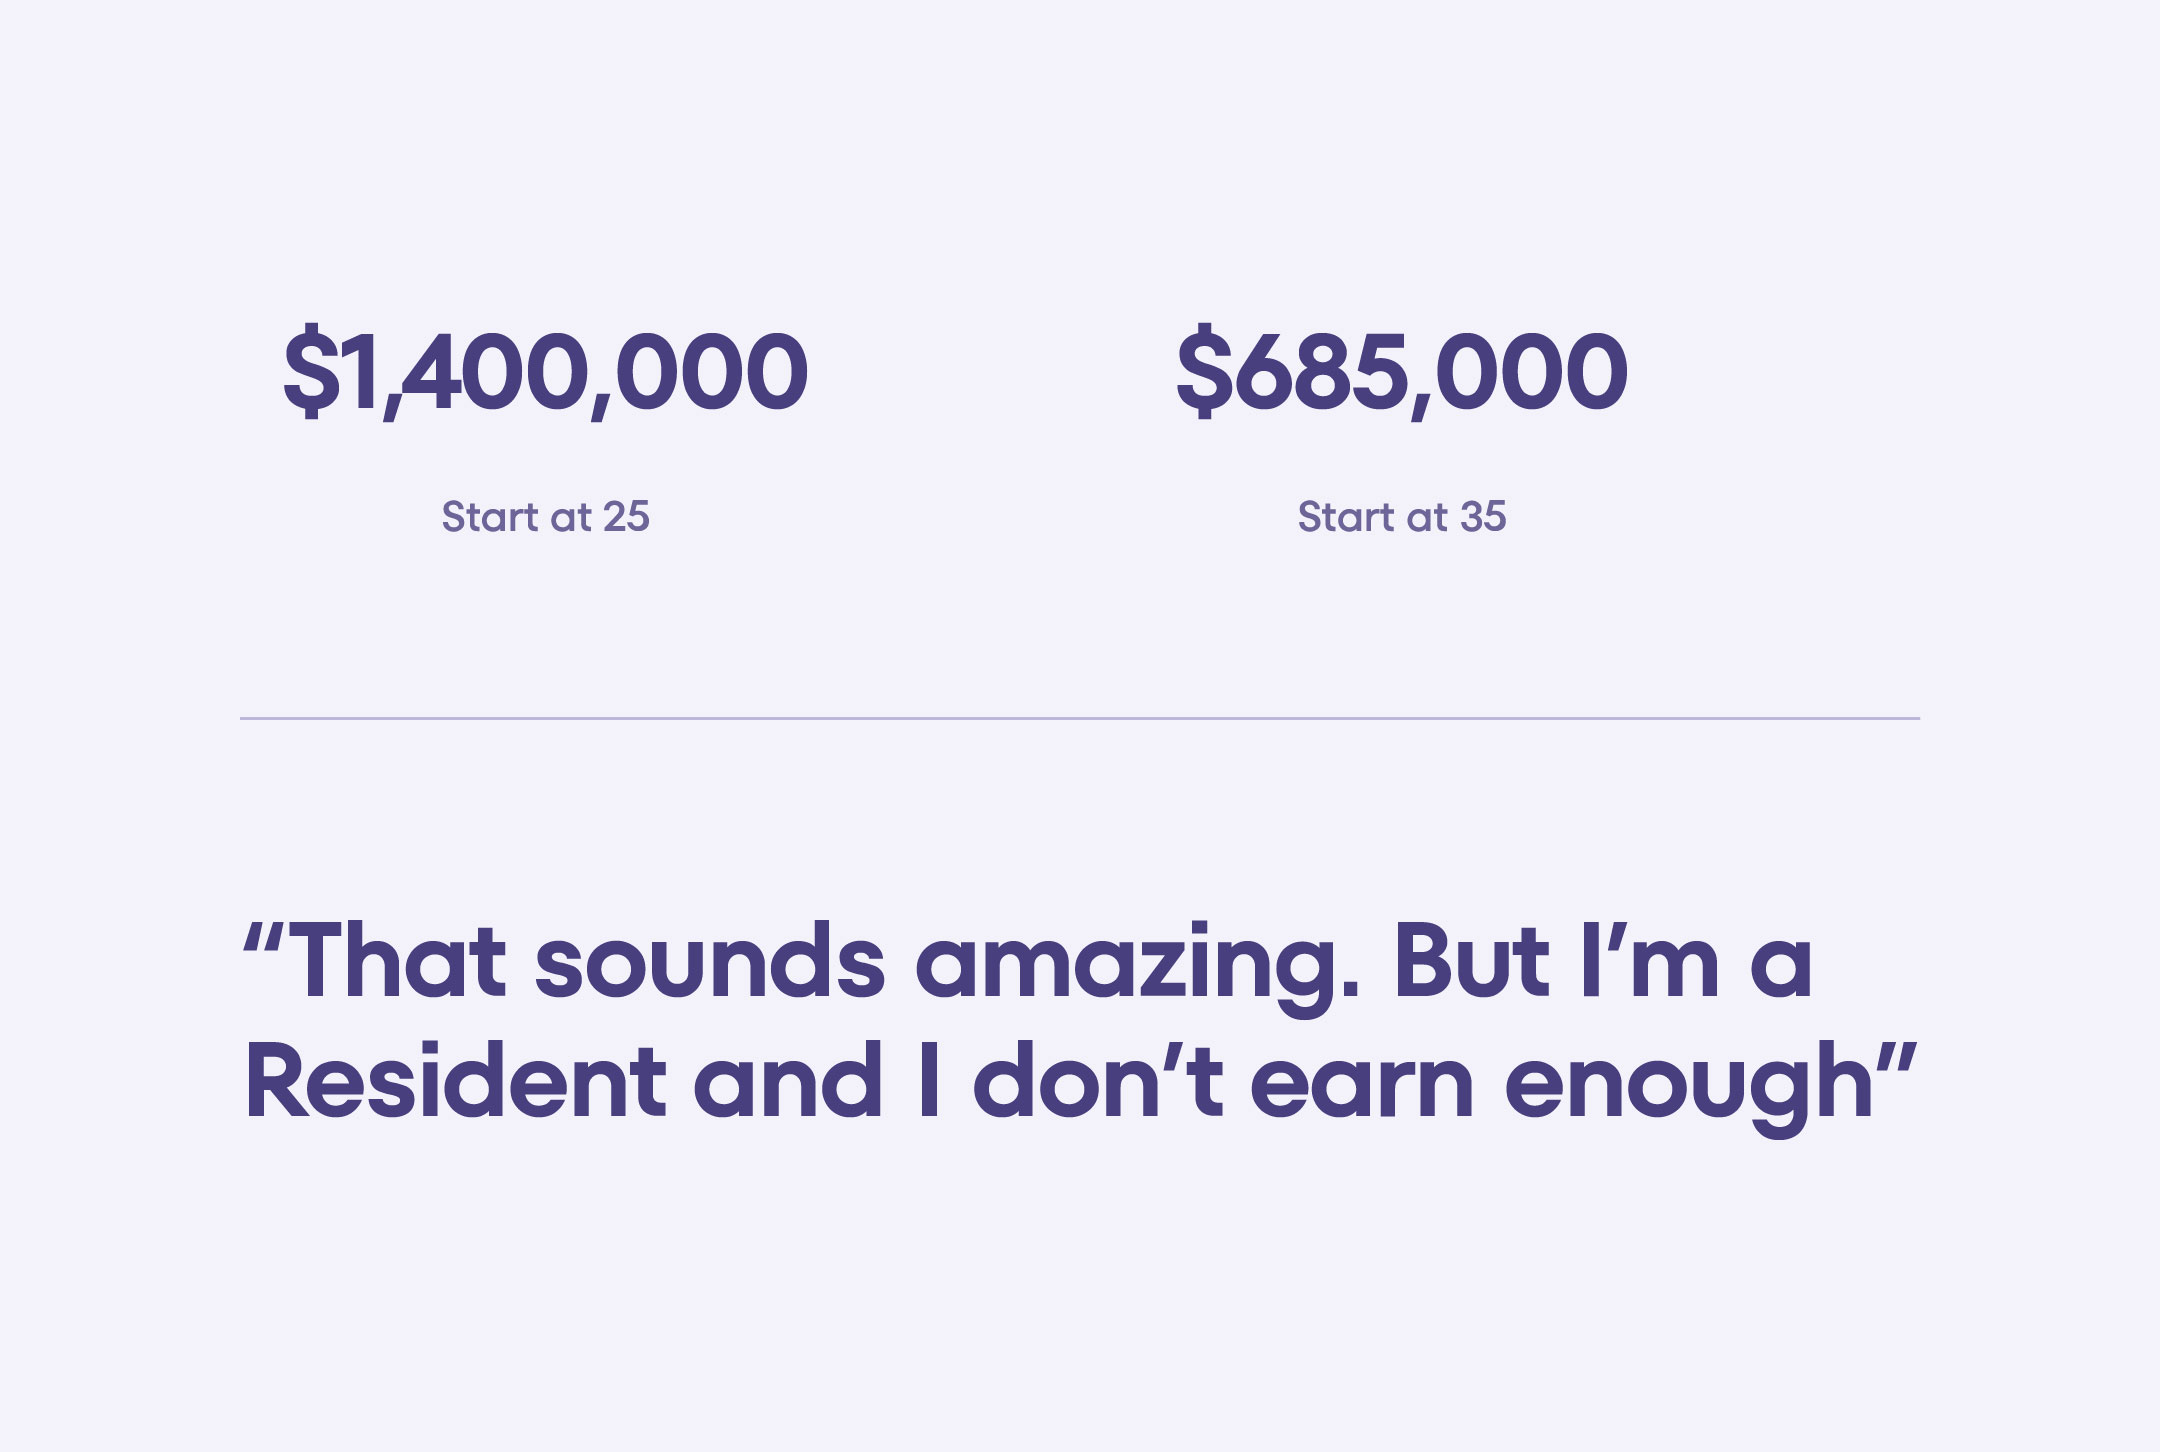Select the "Start at 35" caption
The image size is (2160, 1452).
[x=1401, y=517]
